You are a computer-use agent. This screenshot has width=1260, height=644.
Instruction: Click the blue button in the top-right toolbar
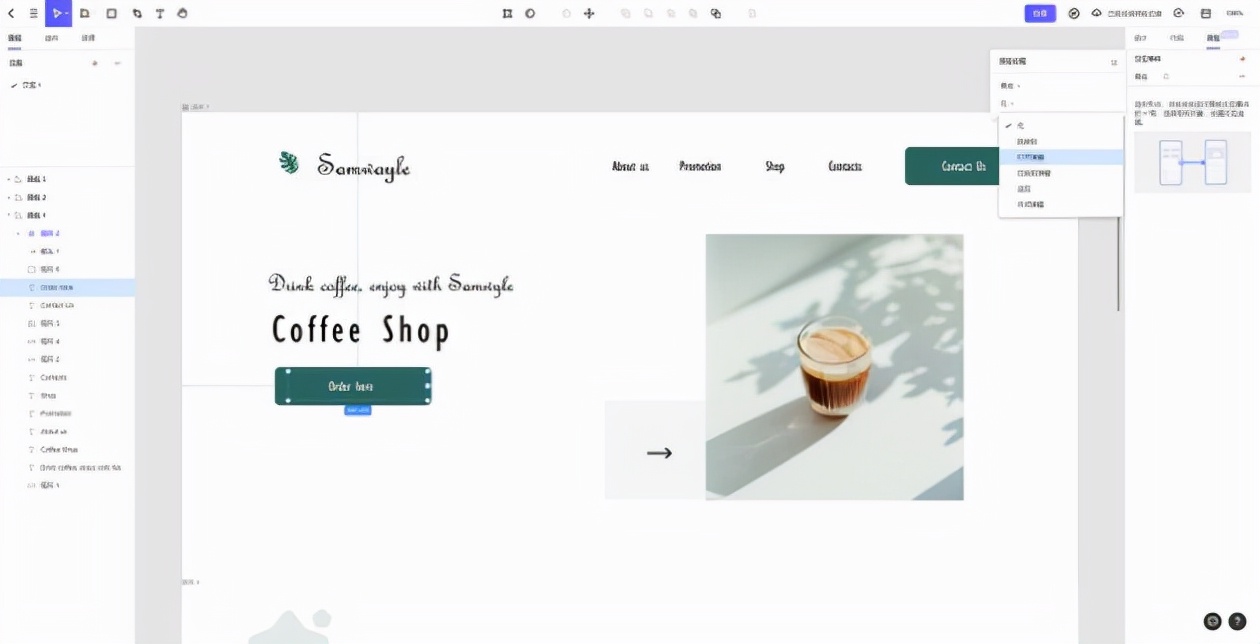click(x=1039, y=14)
